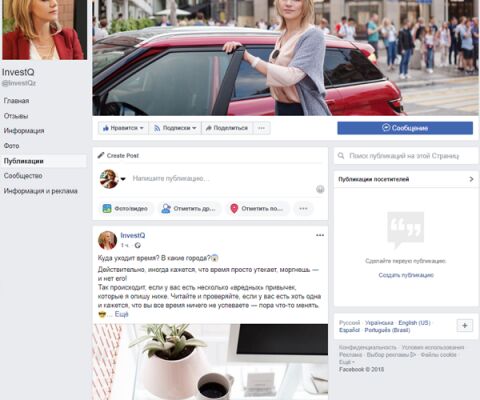
Task: Open the emoji picker in post composer
Action: click(320, 189)
